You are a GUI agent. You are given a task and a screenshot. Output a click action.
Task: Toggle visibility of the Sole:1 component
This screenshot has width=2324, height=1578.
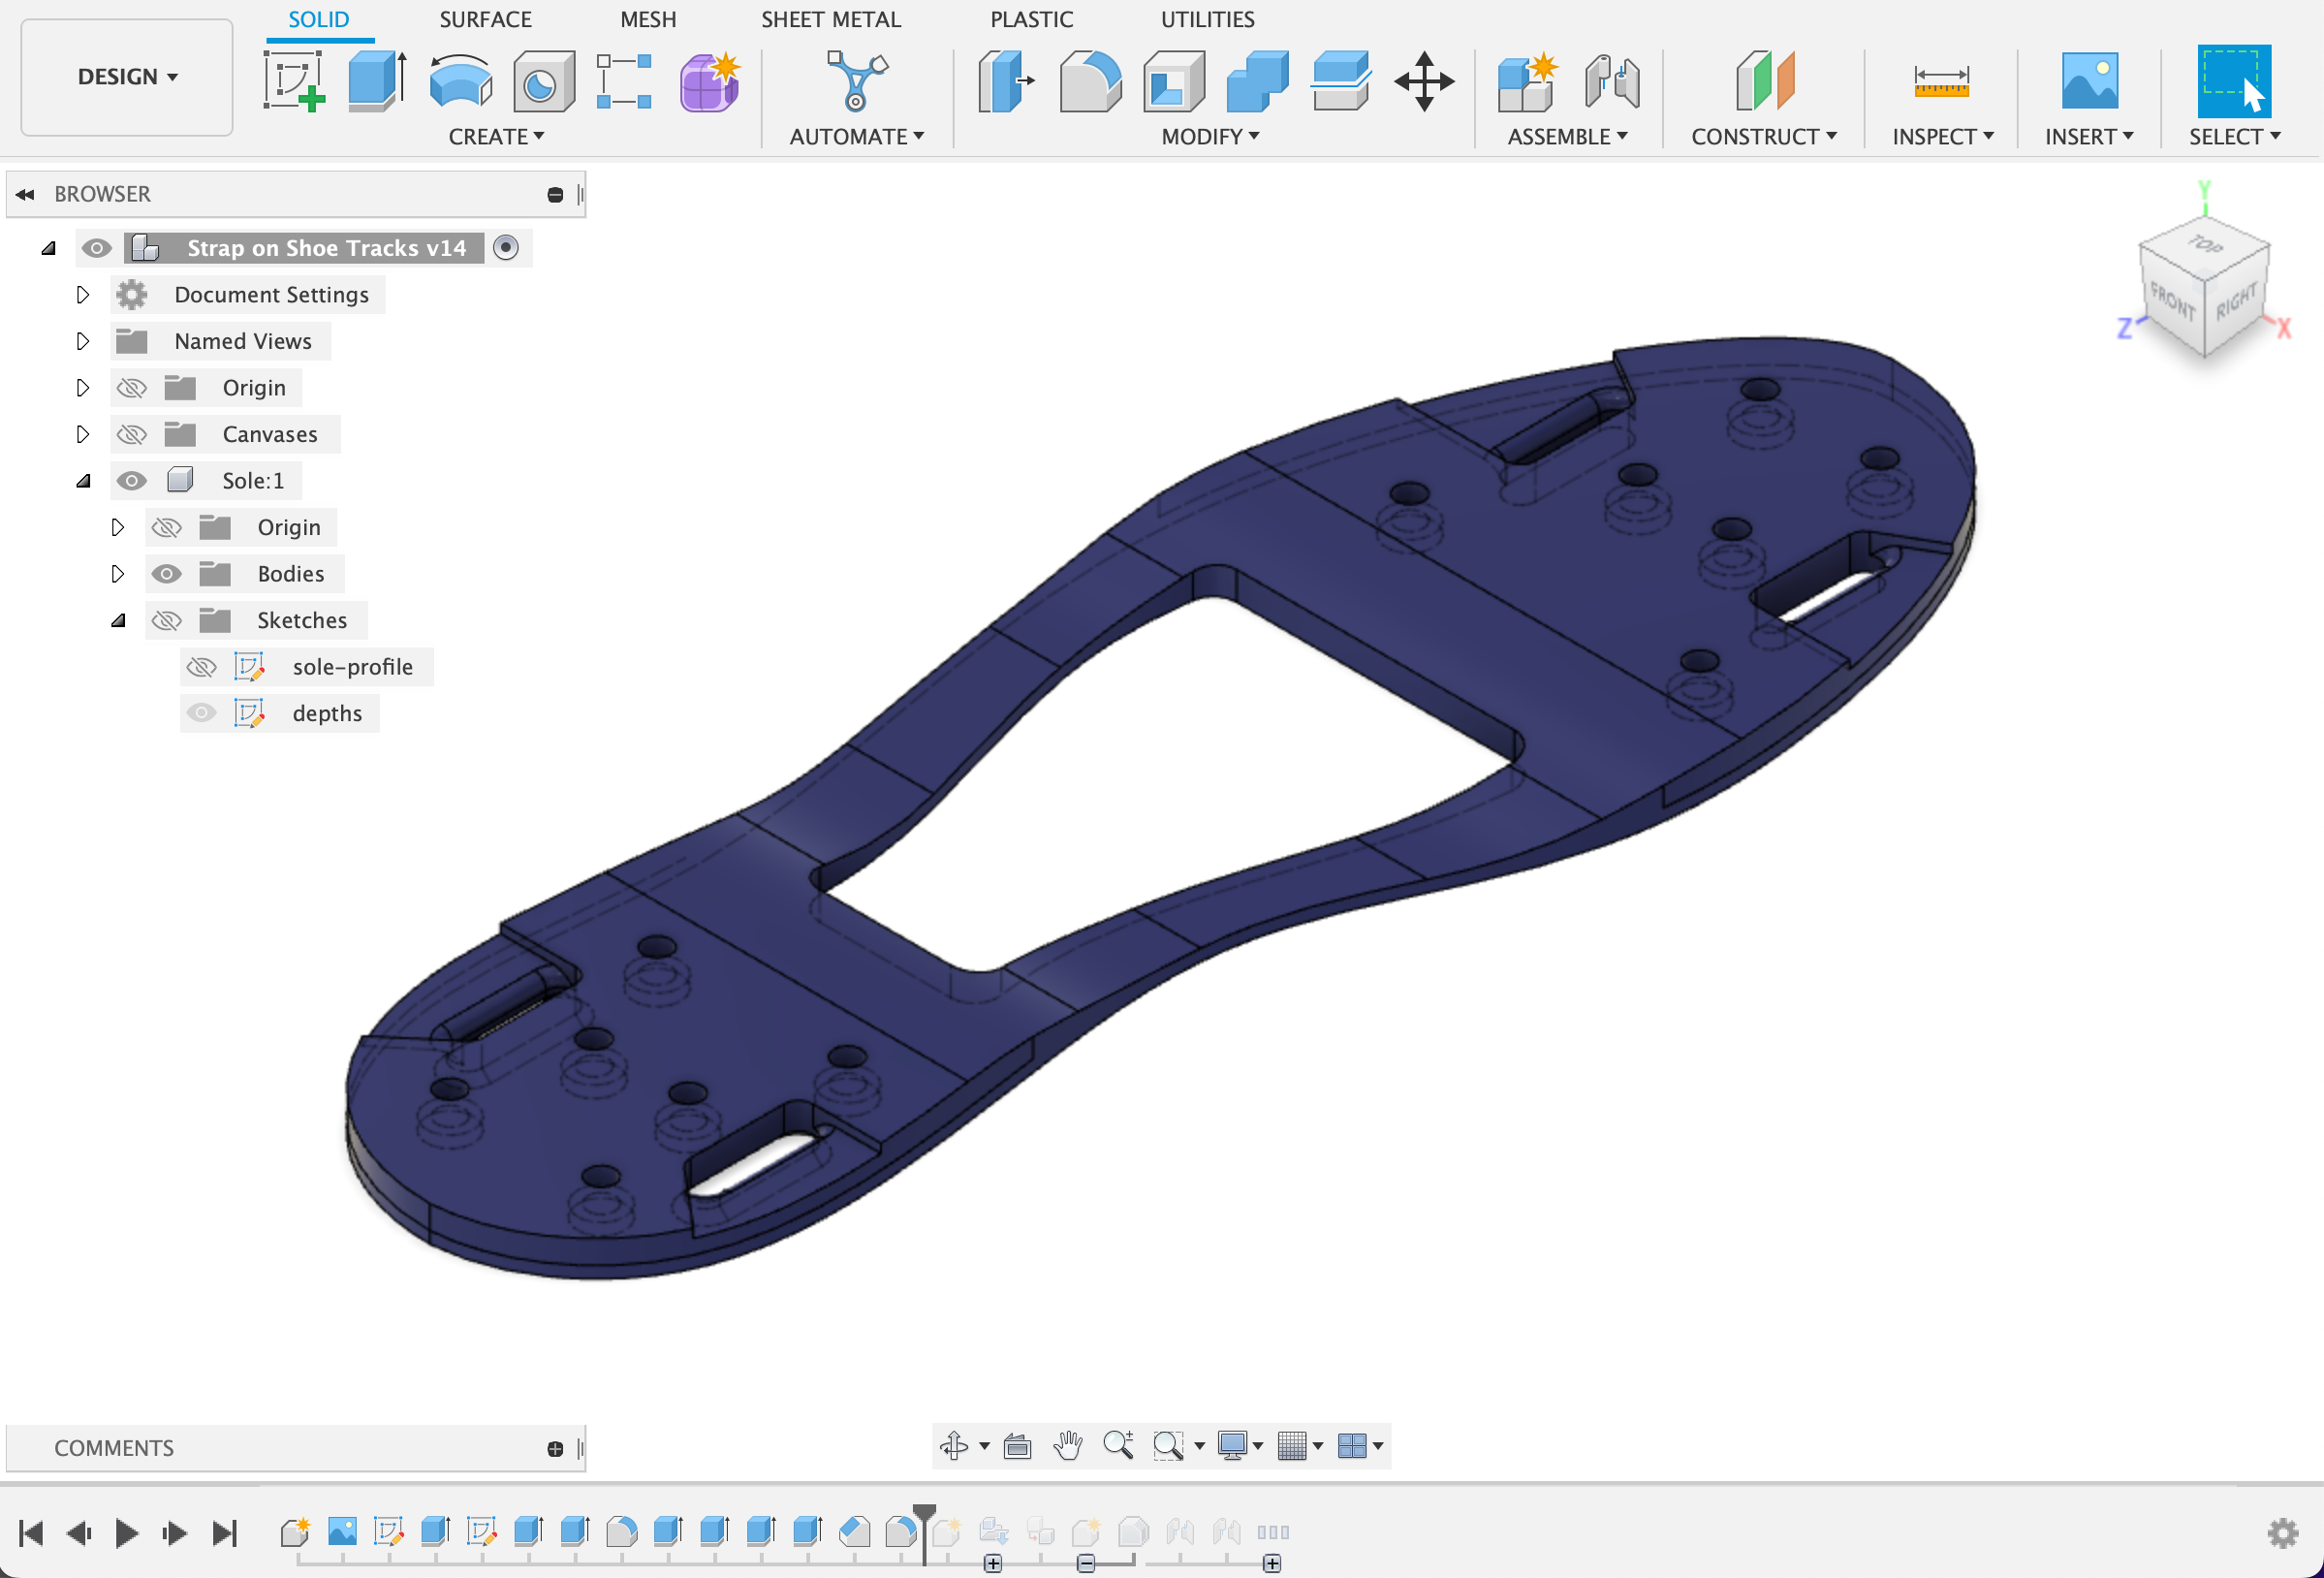click(131, 480)
